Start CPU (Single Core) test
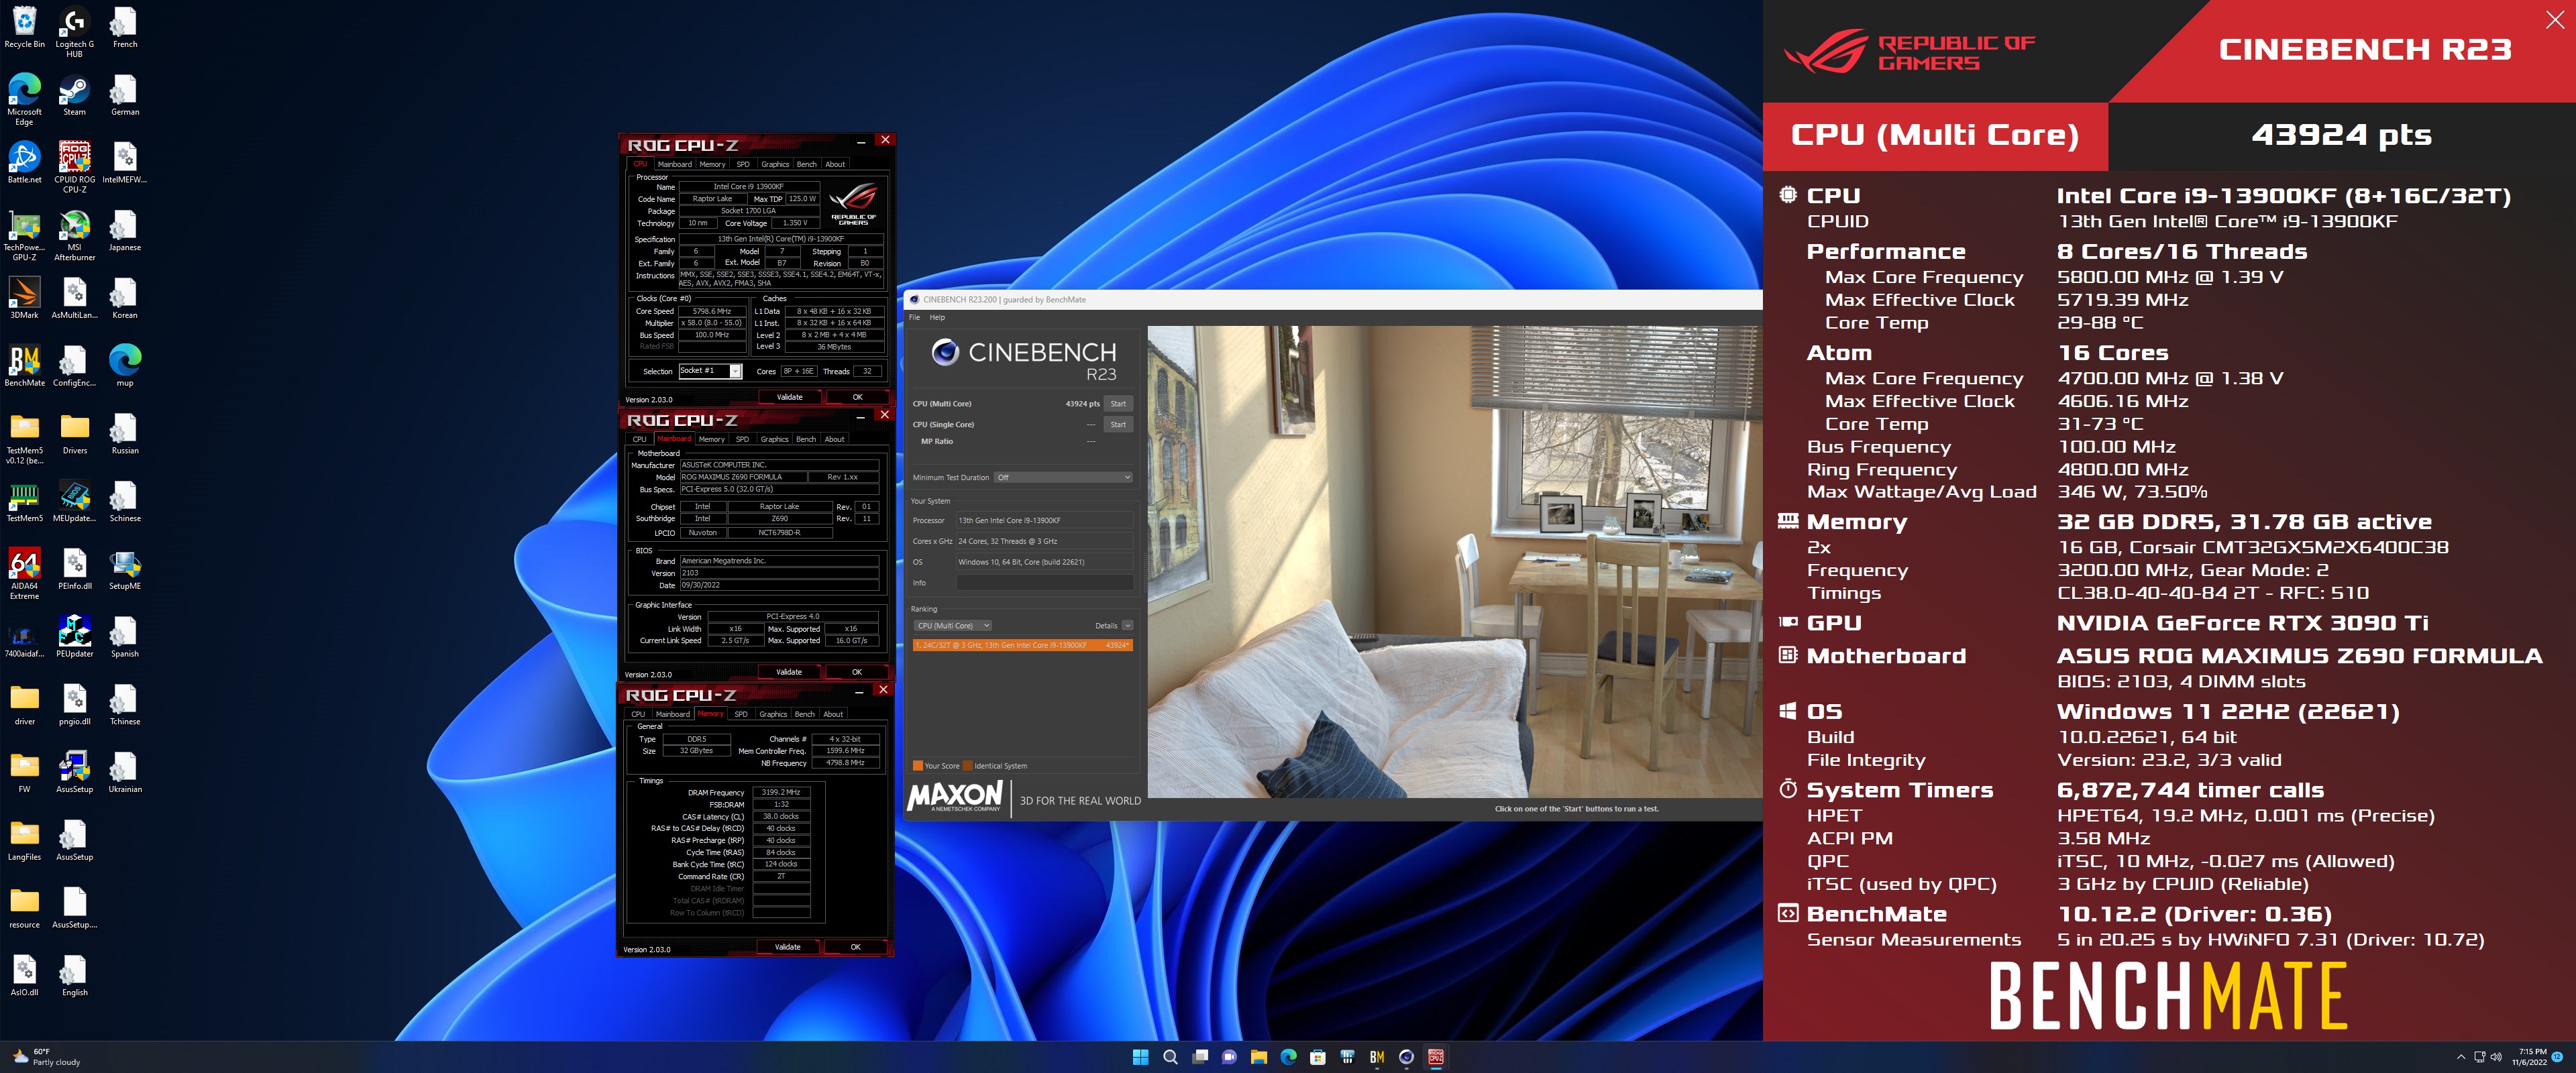This screenshot has height=1073, width=2576. [1118, 424]
